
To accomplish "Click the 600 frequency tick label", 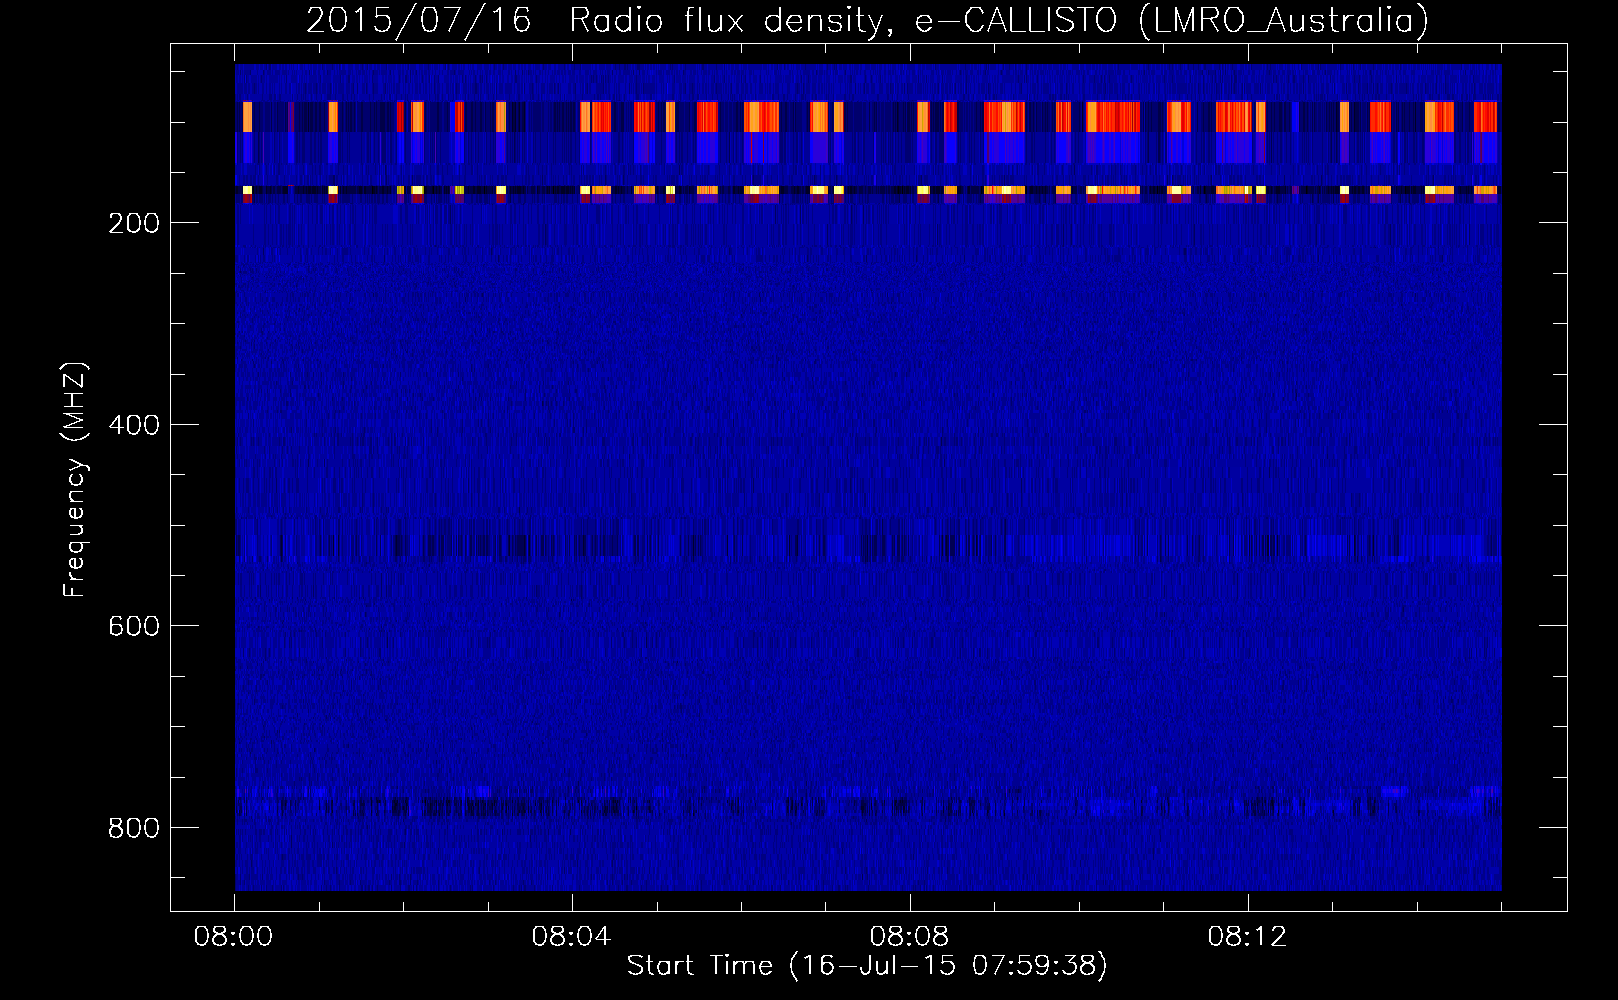I will point(134,626).
